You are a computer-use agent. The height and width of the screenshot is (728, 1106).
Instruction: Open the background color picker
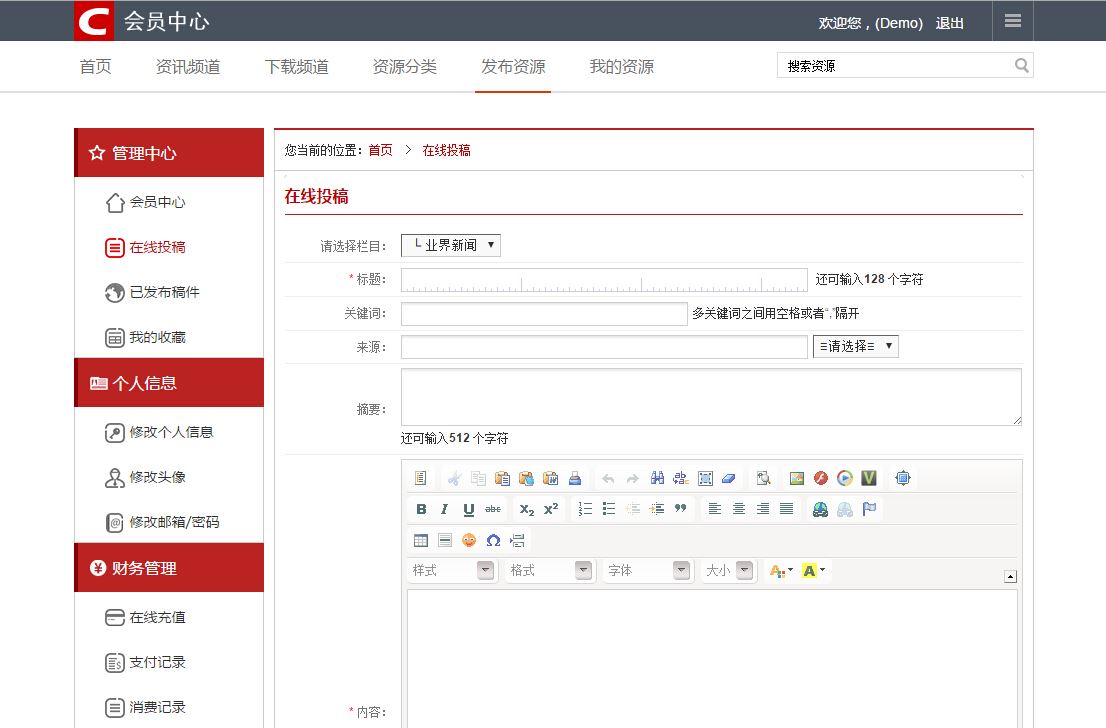coord(813,571)
